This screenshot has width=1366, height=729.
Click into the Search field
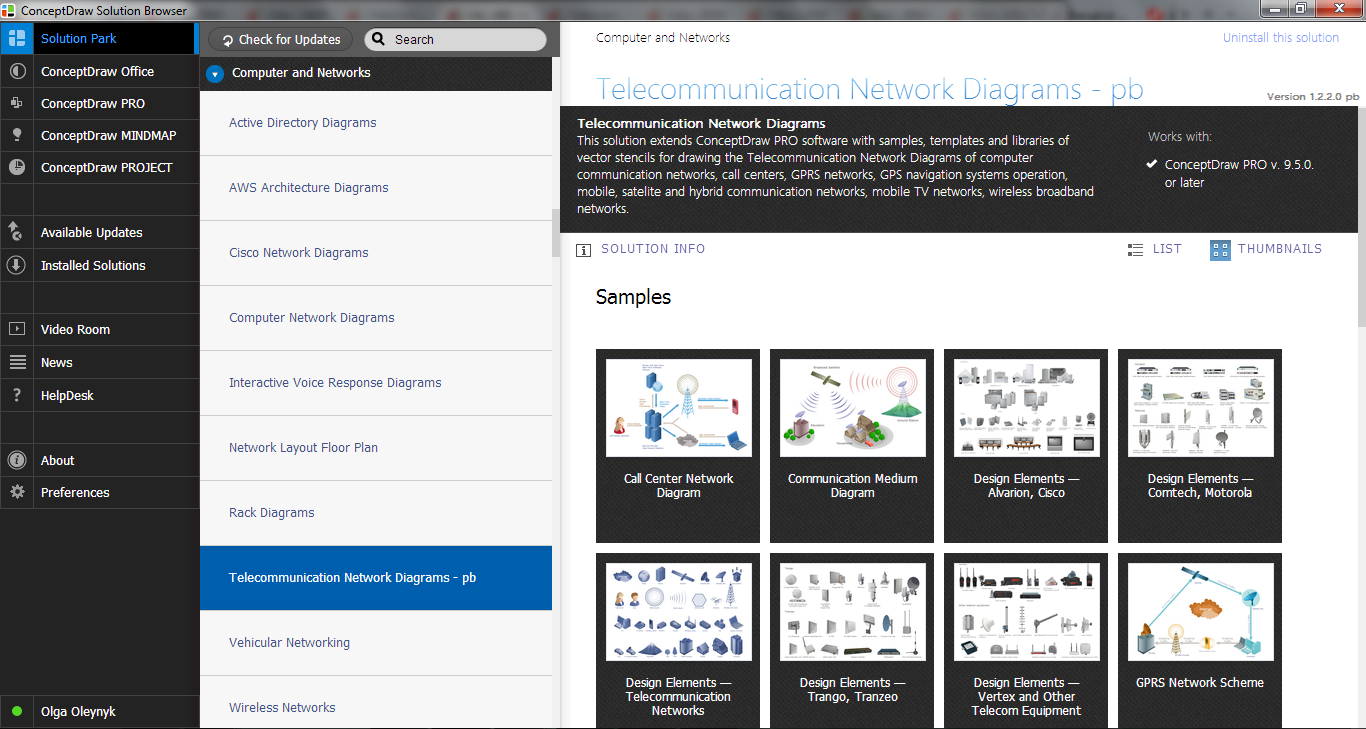pos(455,40)
